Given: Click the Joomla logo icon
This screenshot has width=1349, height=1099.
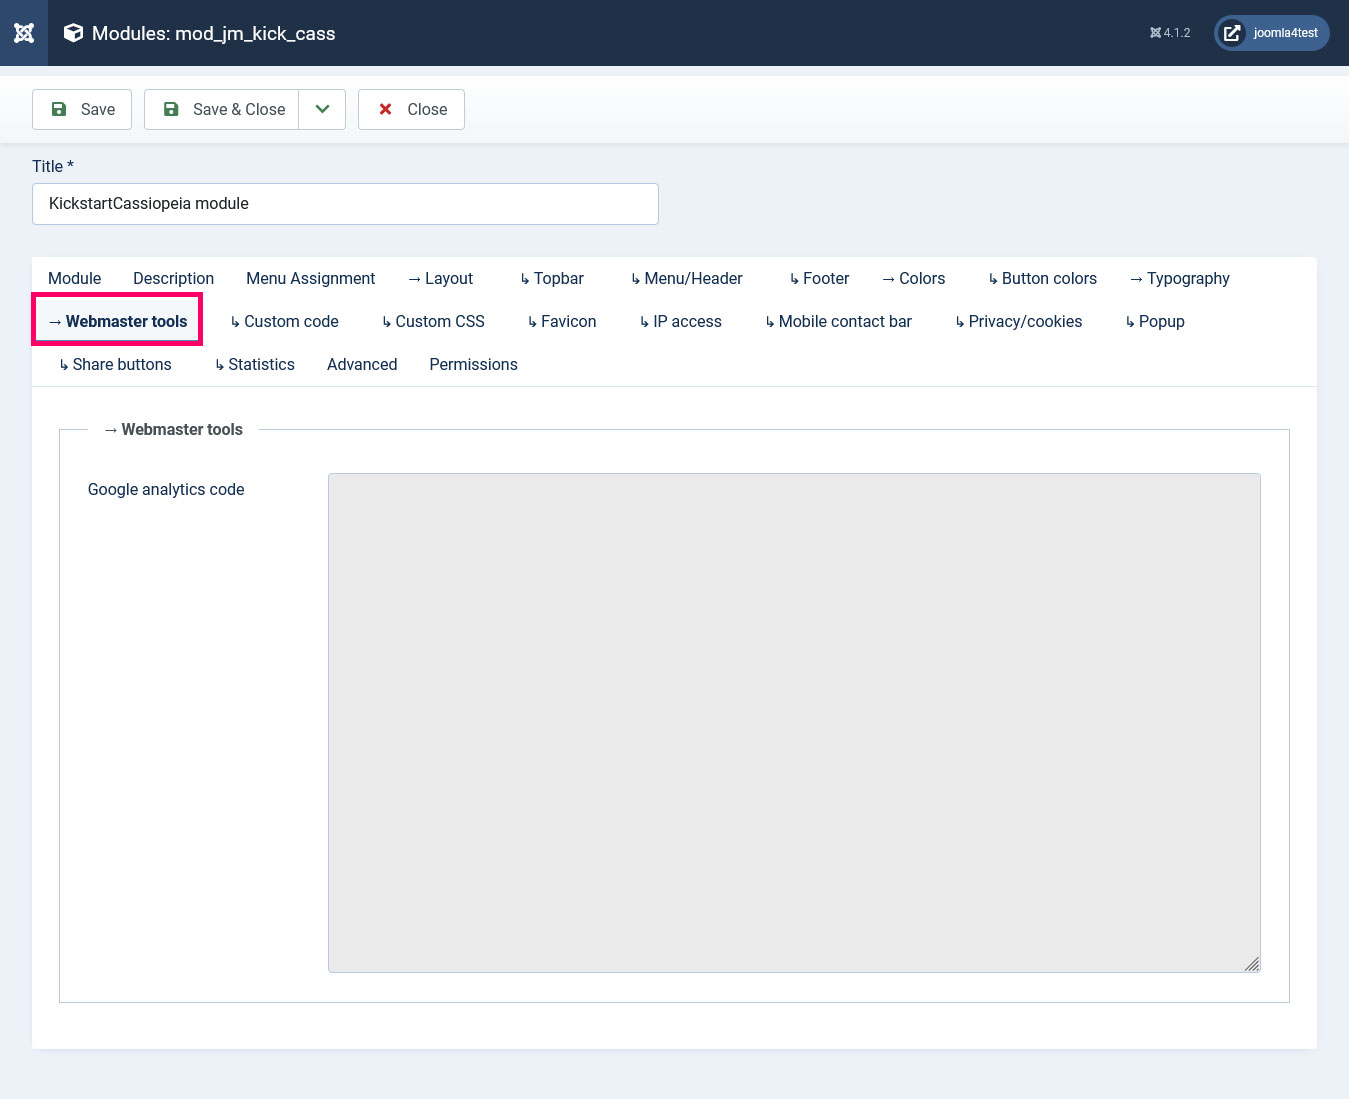Looking at the screenshot, I should point(24,33).
